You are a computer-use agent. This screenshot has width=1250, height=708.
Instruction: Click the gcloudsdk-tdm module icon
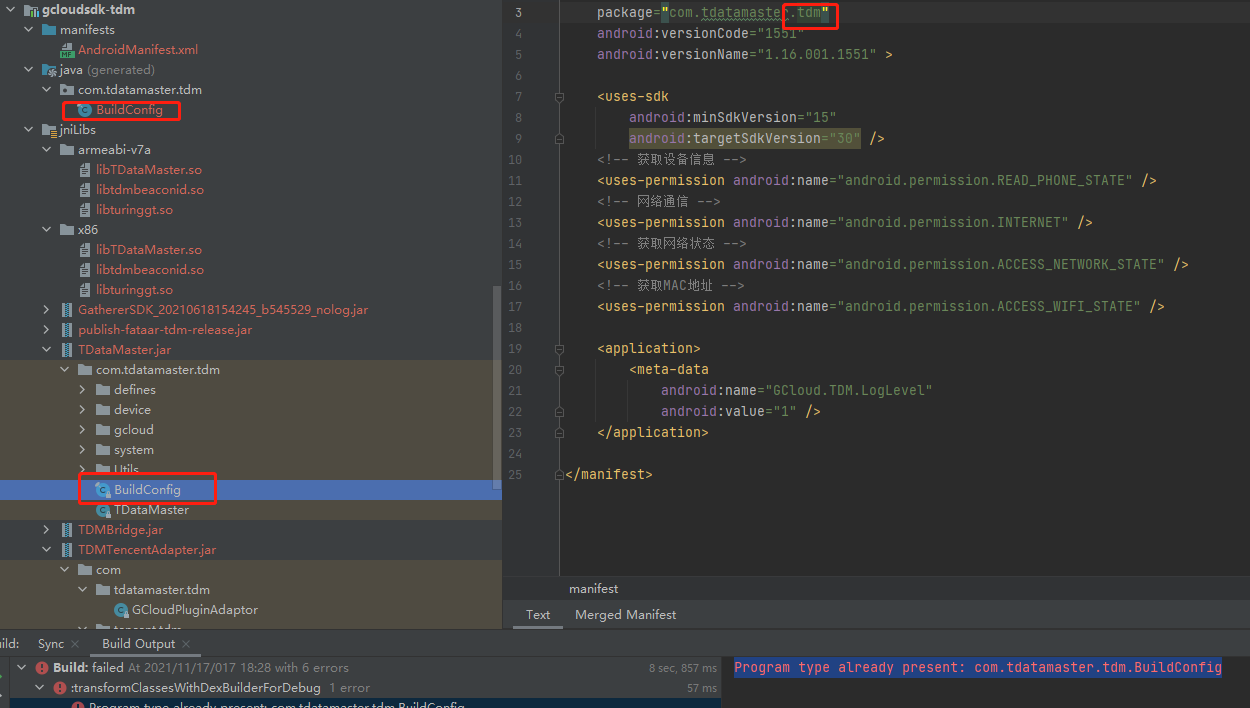30,10
